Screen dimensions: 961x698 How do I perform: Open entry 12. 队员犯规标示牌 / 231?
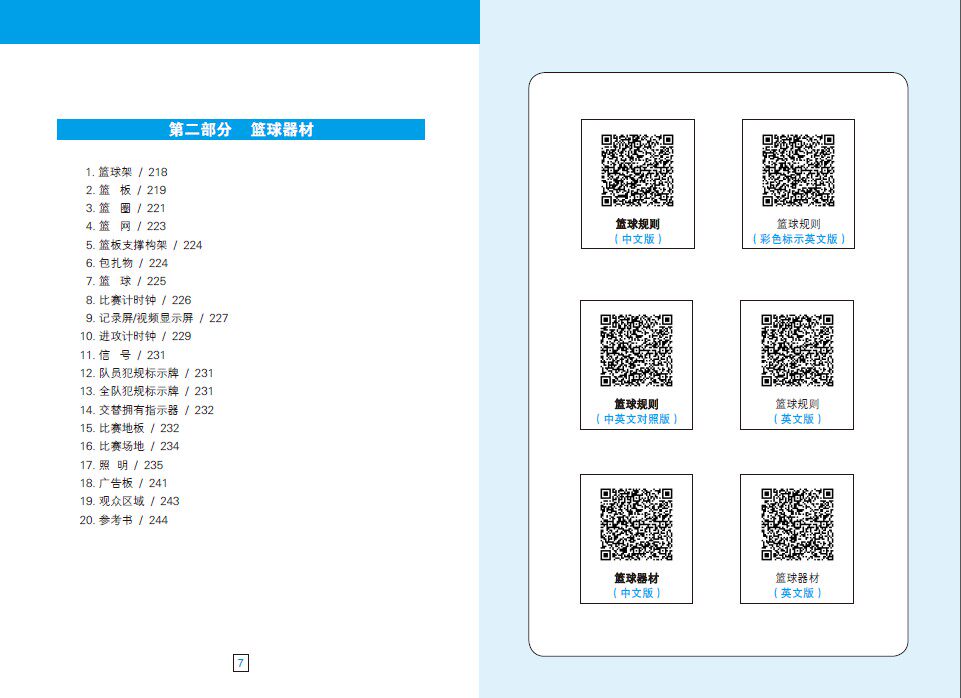pyautogui.click(x=146, y=373)
